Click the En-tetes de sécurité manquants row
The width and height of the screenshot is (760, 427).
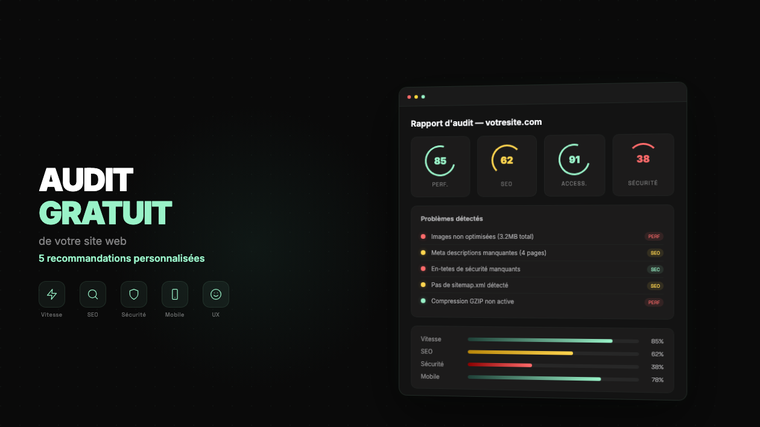tap(542, 269)
